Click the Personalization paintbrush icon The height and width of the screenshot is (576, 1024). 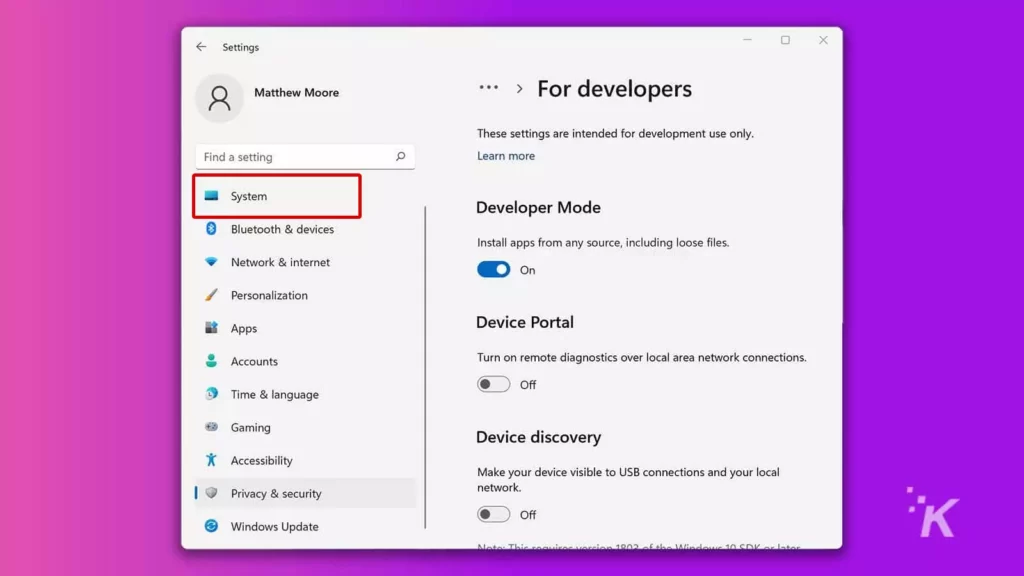(x=211, y=295)
